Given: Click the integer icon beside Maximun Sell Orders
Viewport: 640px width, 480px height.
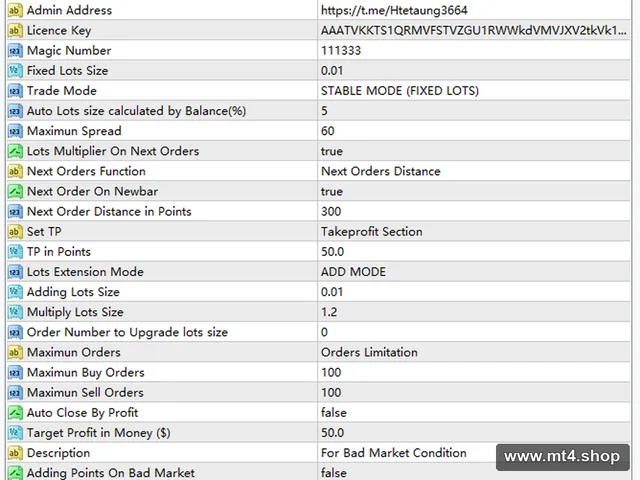Looking at the screenshot, I should tap(15, 393).
